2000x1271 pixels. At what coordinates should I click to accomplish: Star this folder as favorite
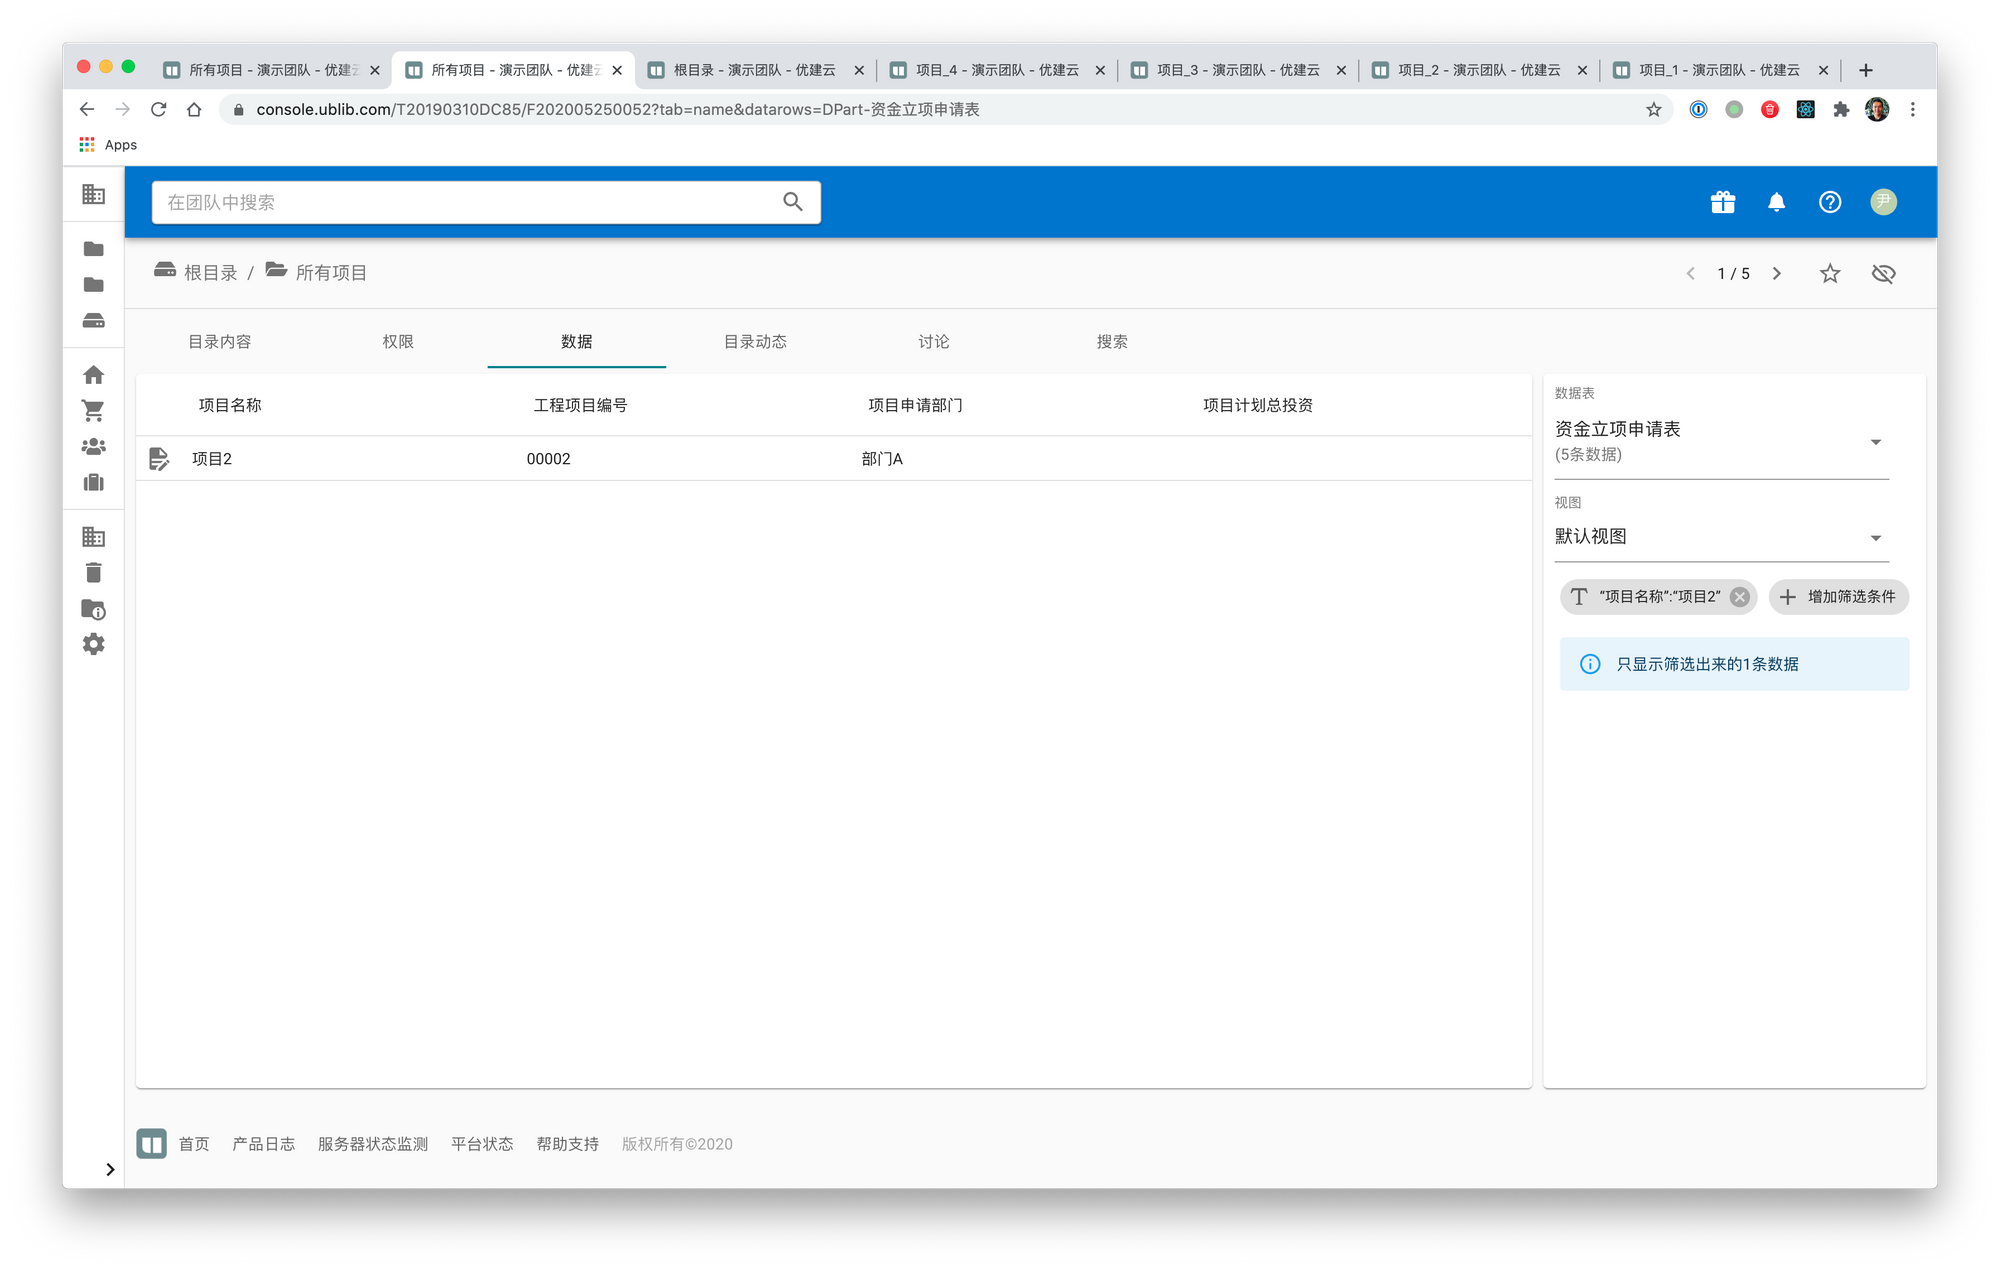pos(1829,273)
